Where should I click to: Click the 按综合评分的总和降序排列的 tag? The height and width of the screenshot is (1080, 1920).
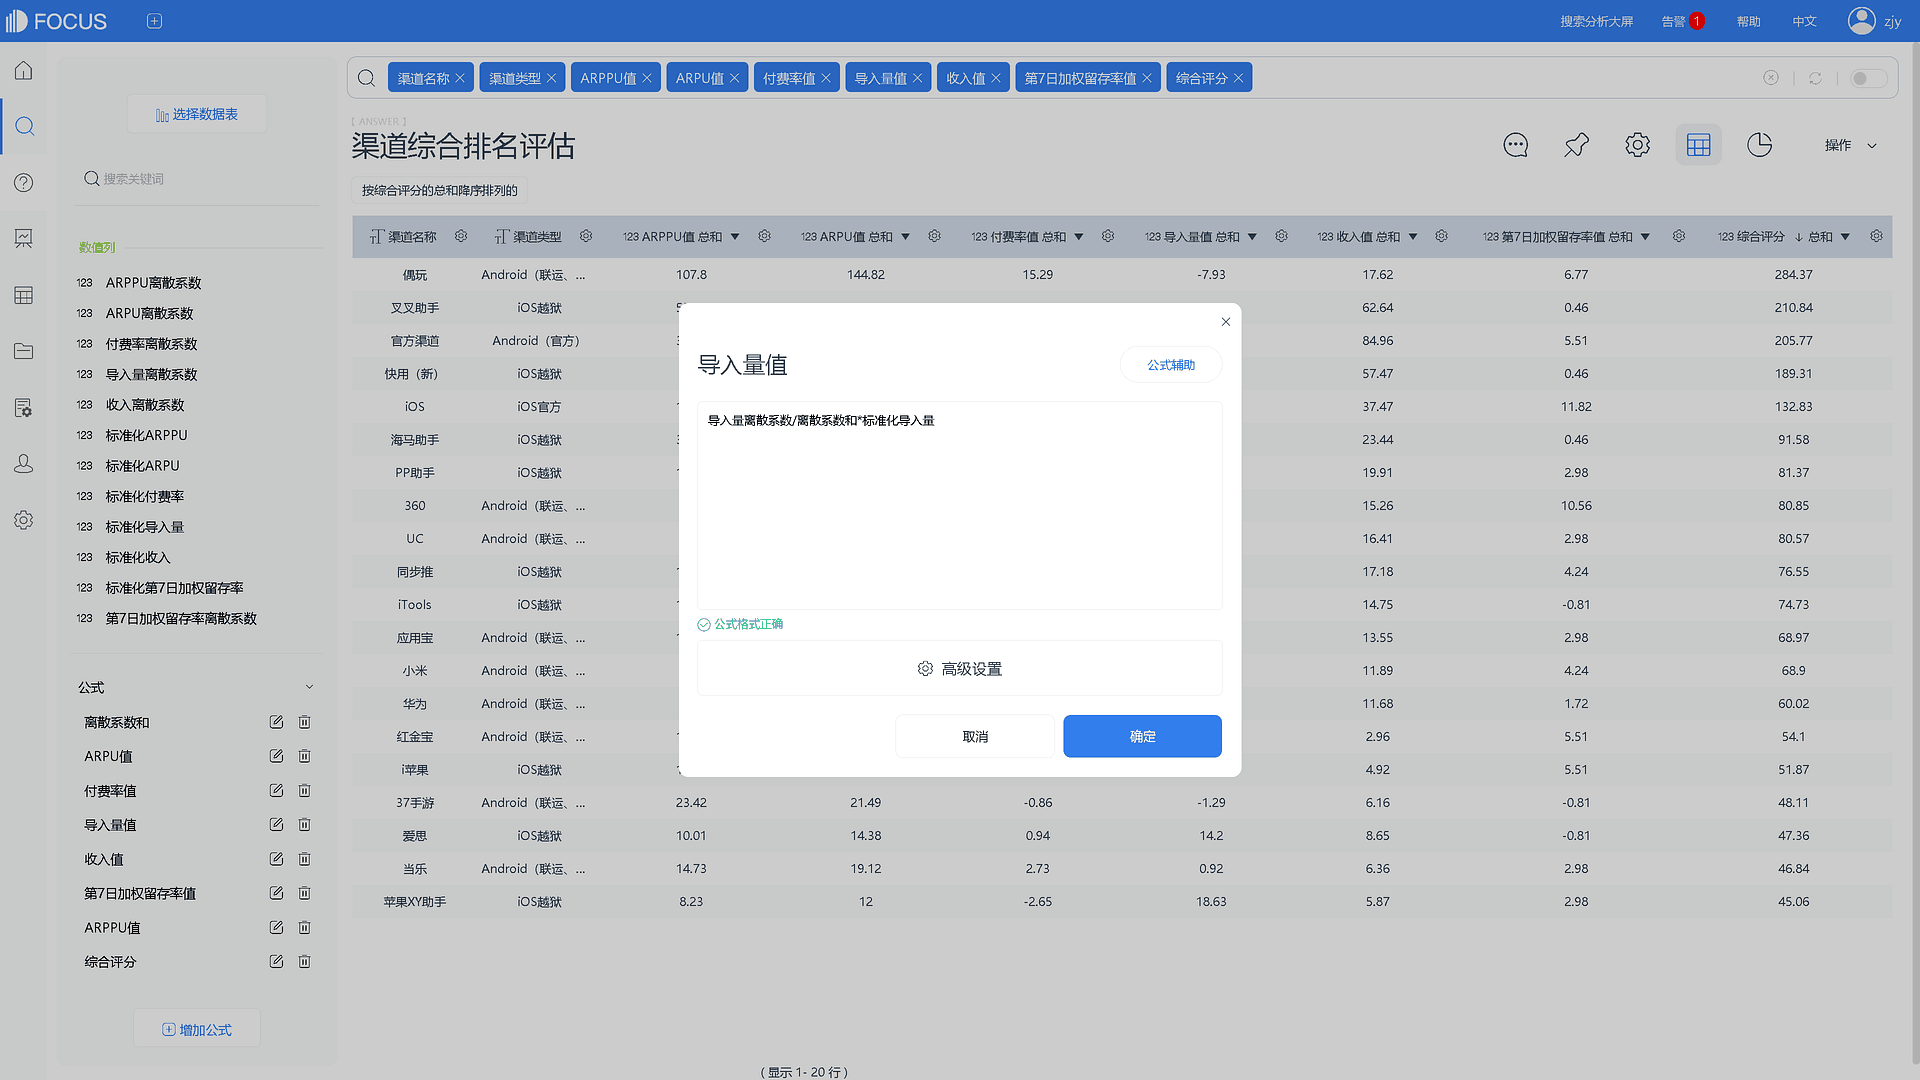click(x=440, y=190)
